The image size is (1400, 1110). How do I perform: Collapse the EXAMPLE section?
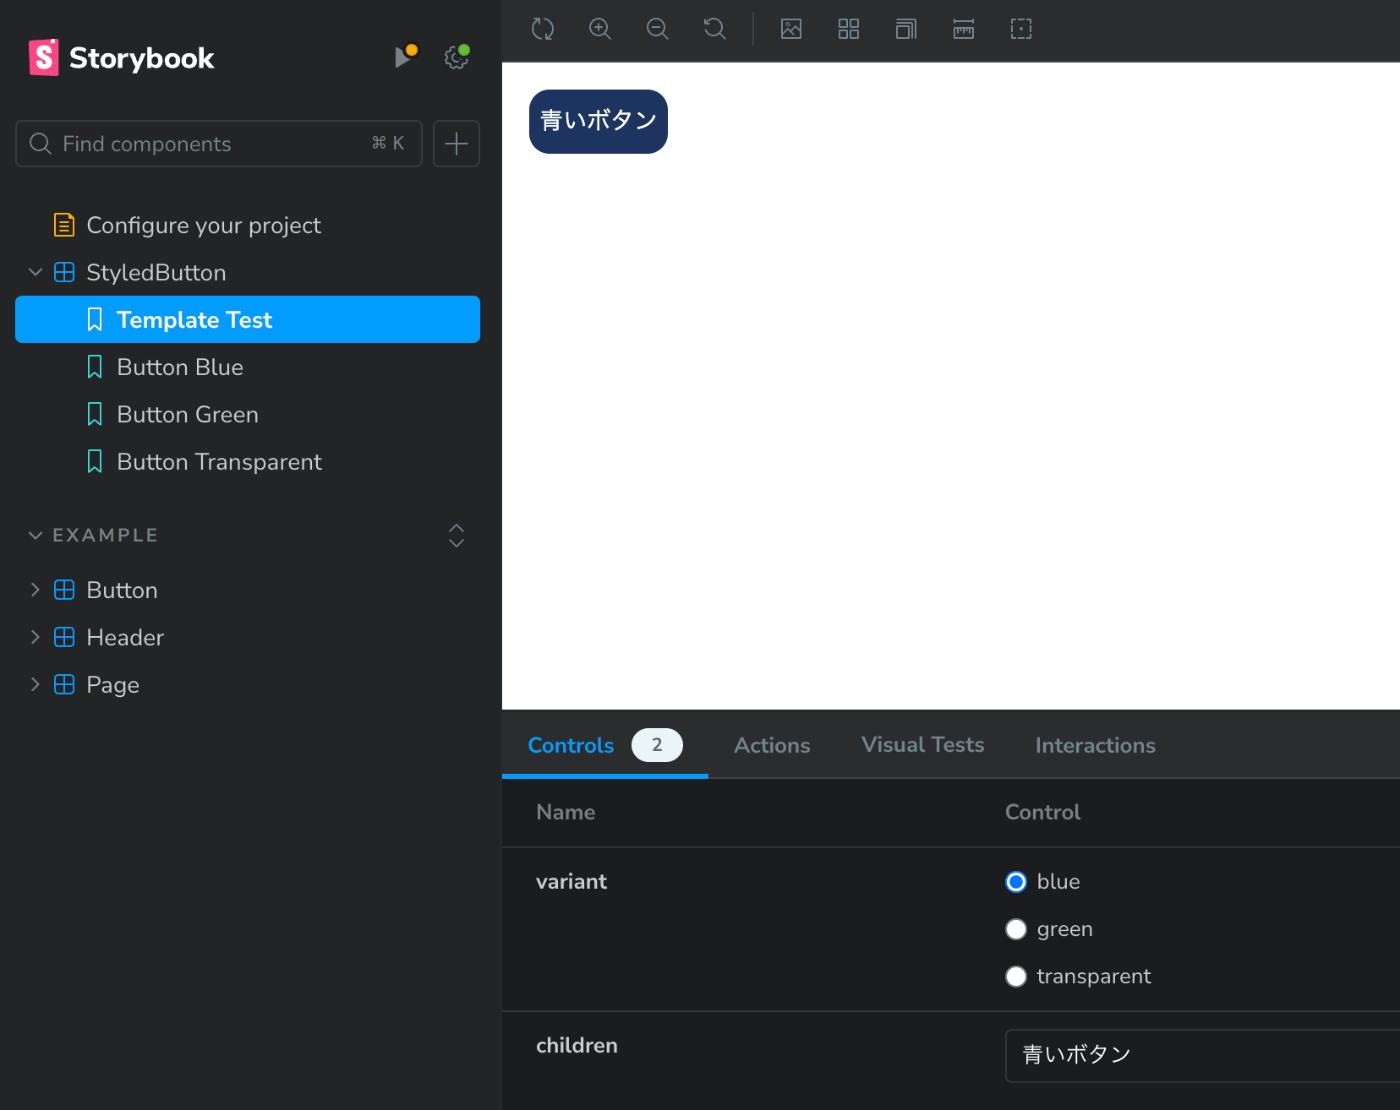36,535
